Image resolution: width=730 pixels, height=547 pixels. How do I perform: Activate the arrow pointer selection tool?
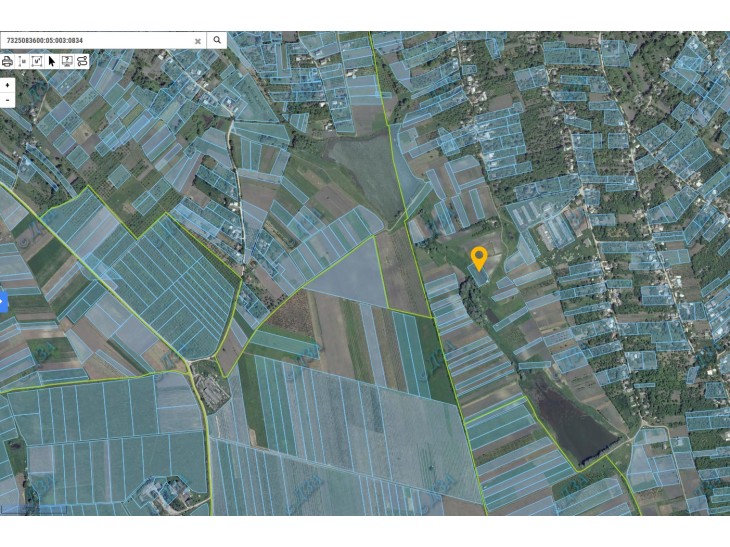pos(52,61)
